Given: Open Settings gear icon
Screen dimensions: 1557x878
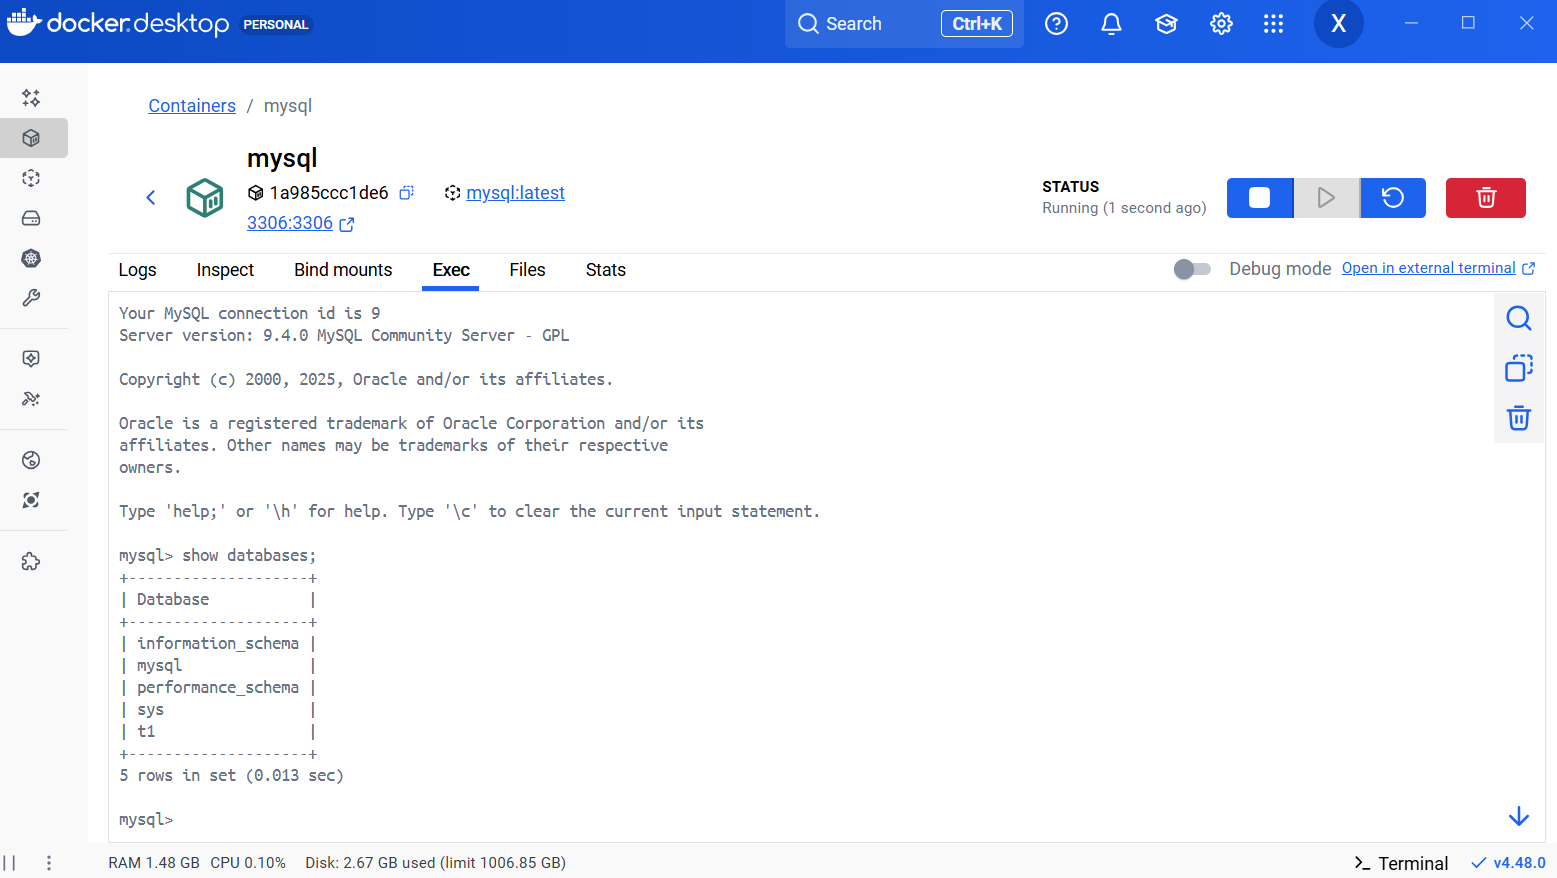Looking at the screenshot, I should tap(1221, 24).
